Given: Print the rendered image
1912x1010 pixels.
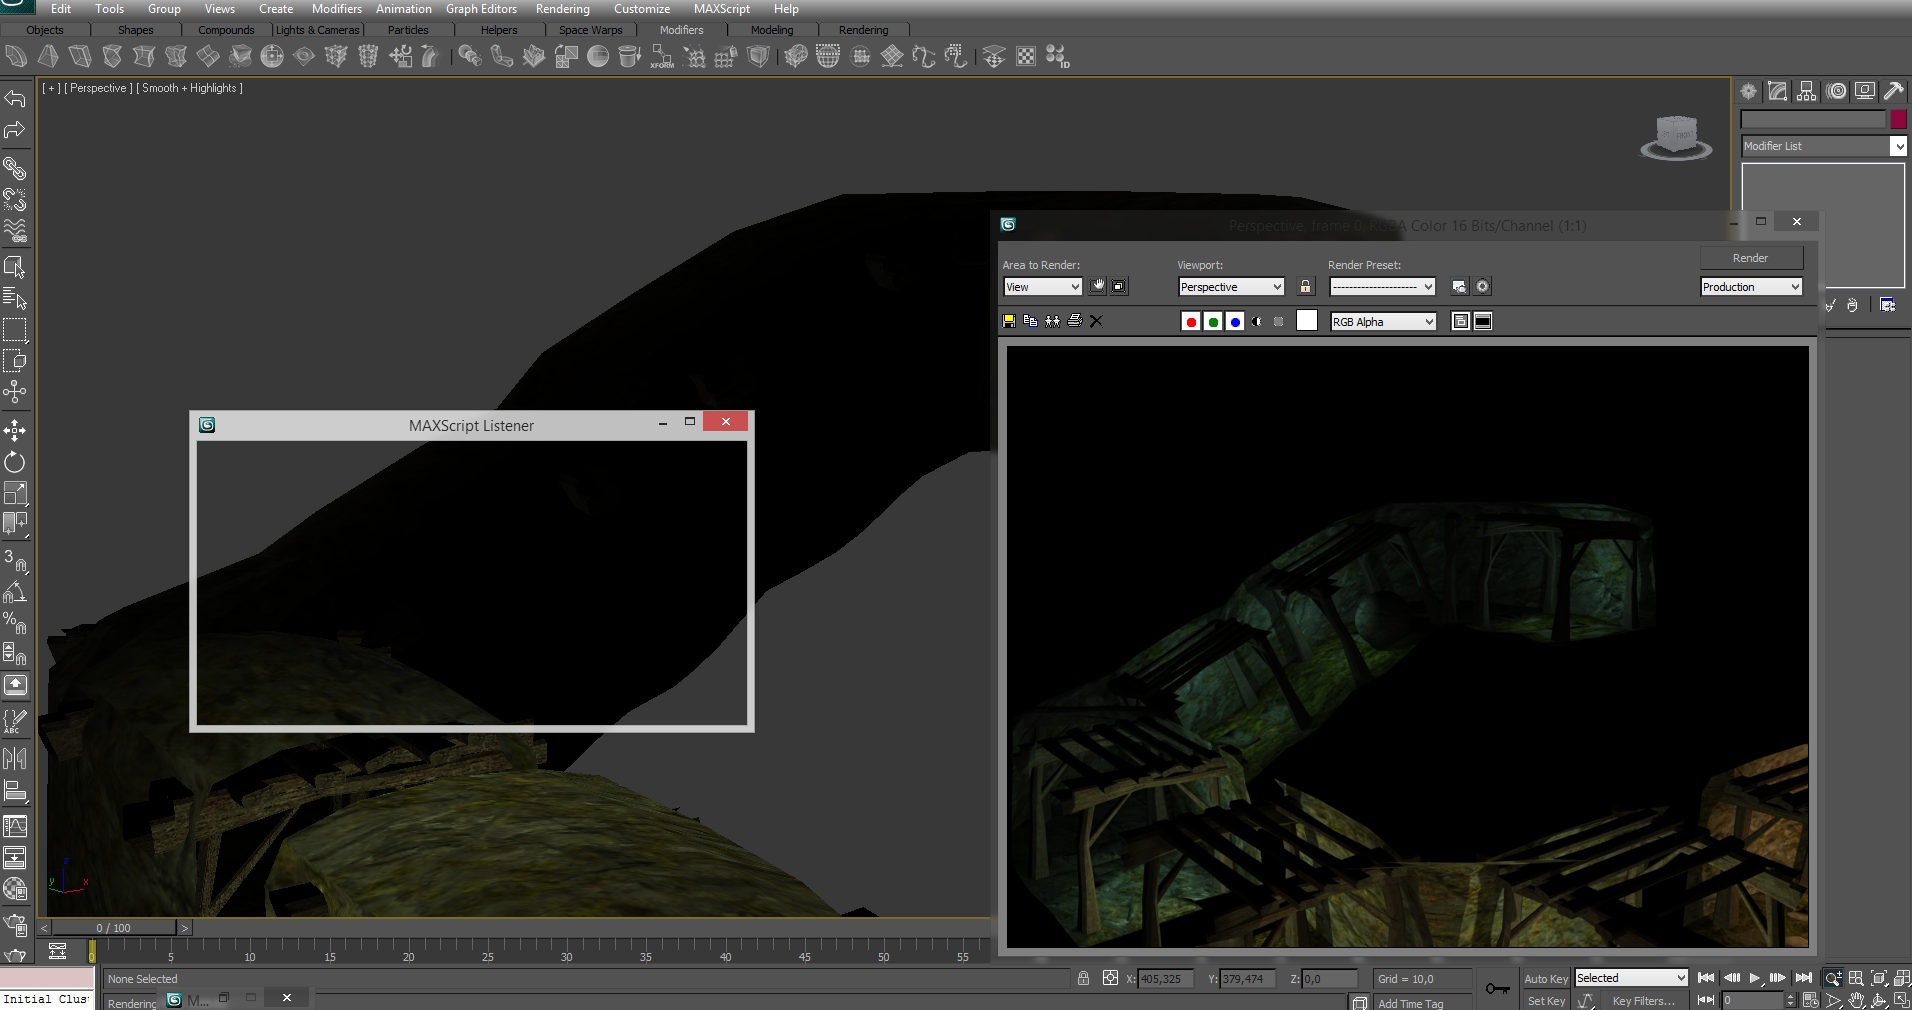Looking at the screenshot, I should point(1075,321).
